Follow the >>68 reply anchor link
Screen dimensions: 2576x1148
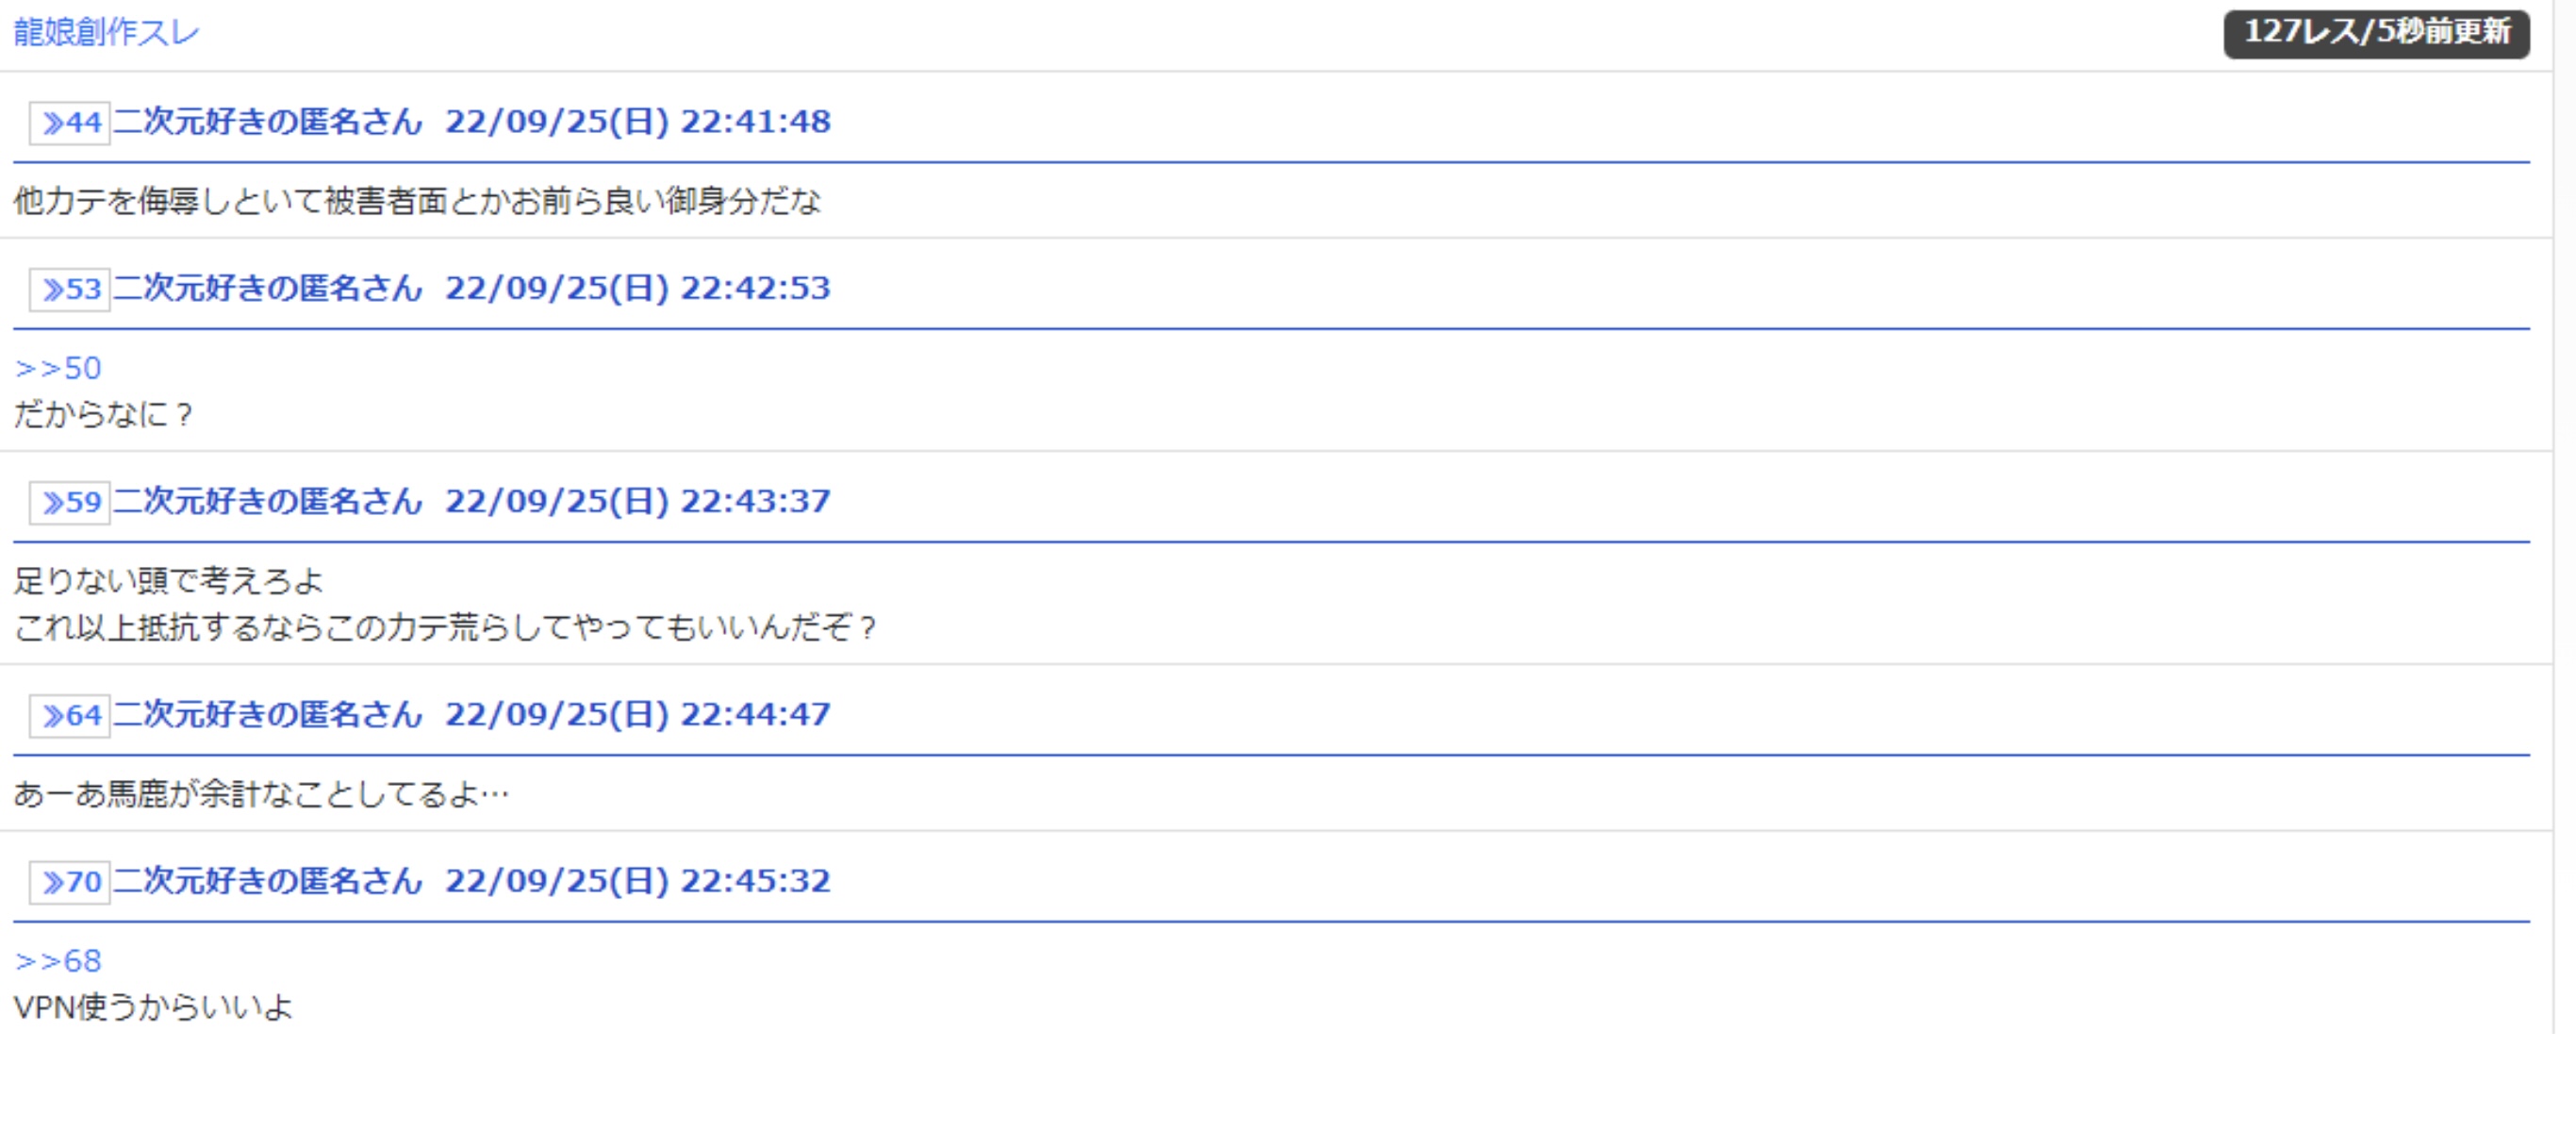point(58,961)
